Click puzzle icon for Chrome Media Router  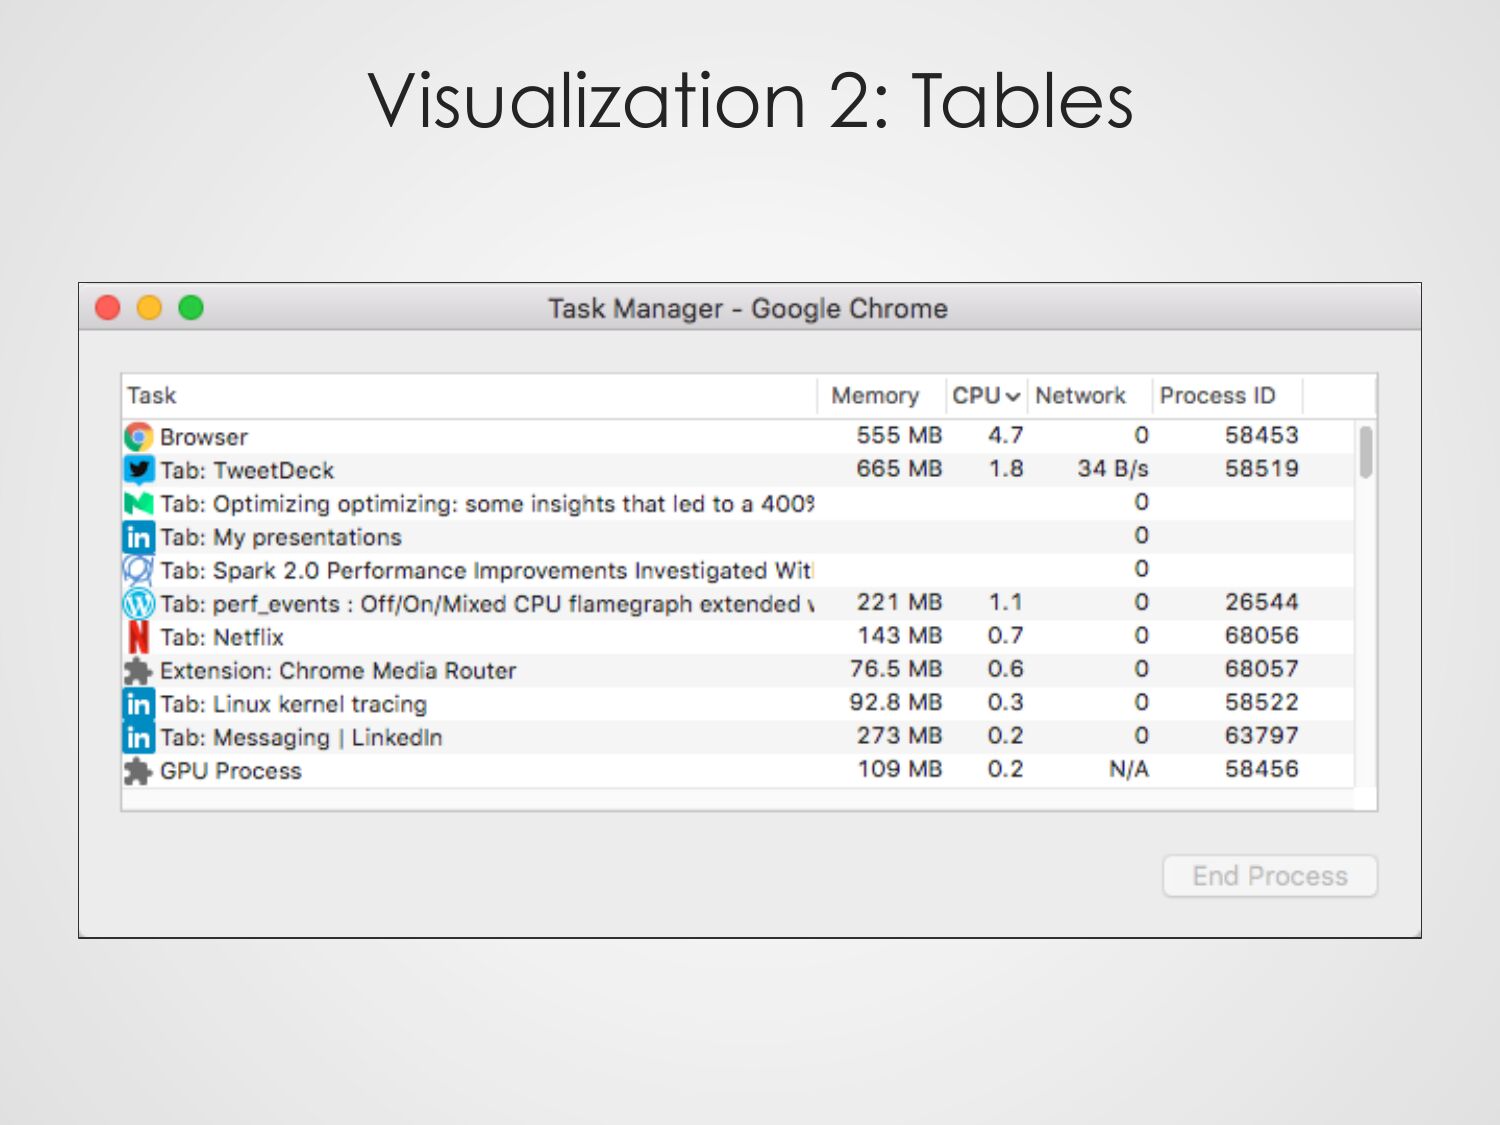tap(138, 671)
